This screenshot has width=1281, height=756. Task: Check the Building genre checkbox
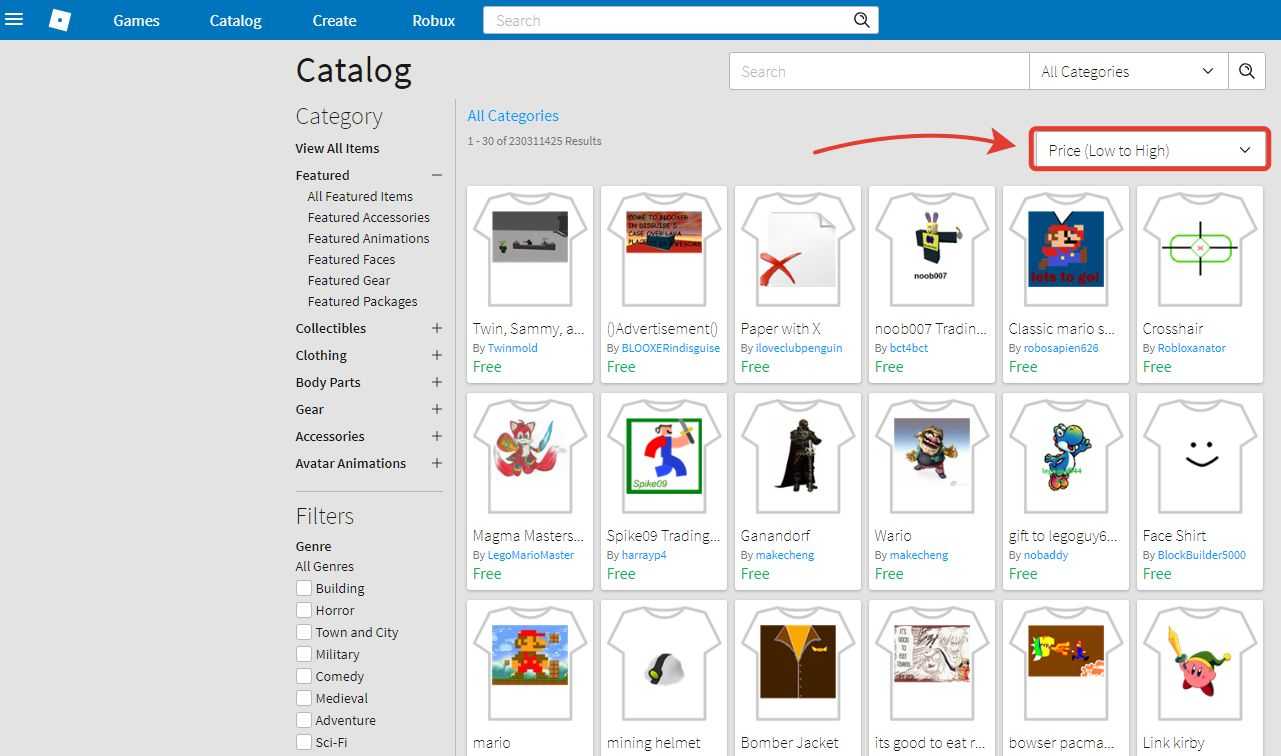tap(304, 588)
